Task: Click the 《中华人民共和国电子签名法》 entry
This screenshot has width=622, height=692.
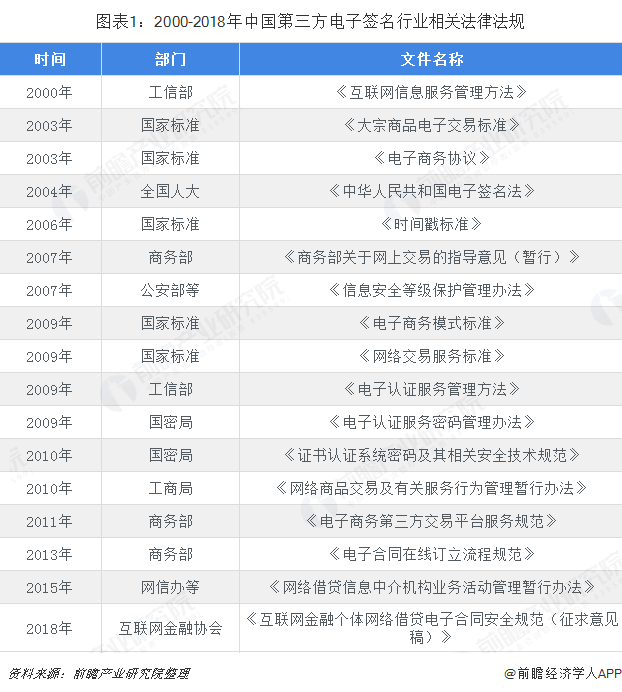Action: [431, 191]
